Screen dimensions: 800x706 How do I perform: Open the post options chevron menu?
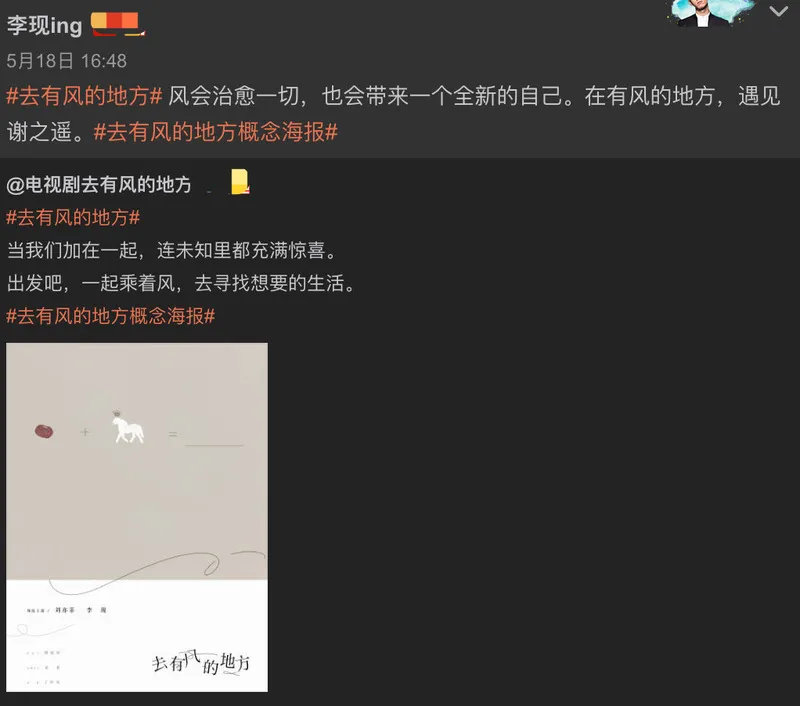[779, 11]
